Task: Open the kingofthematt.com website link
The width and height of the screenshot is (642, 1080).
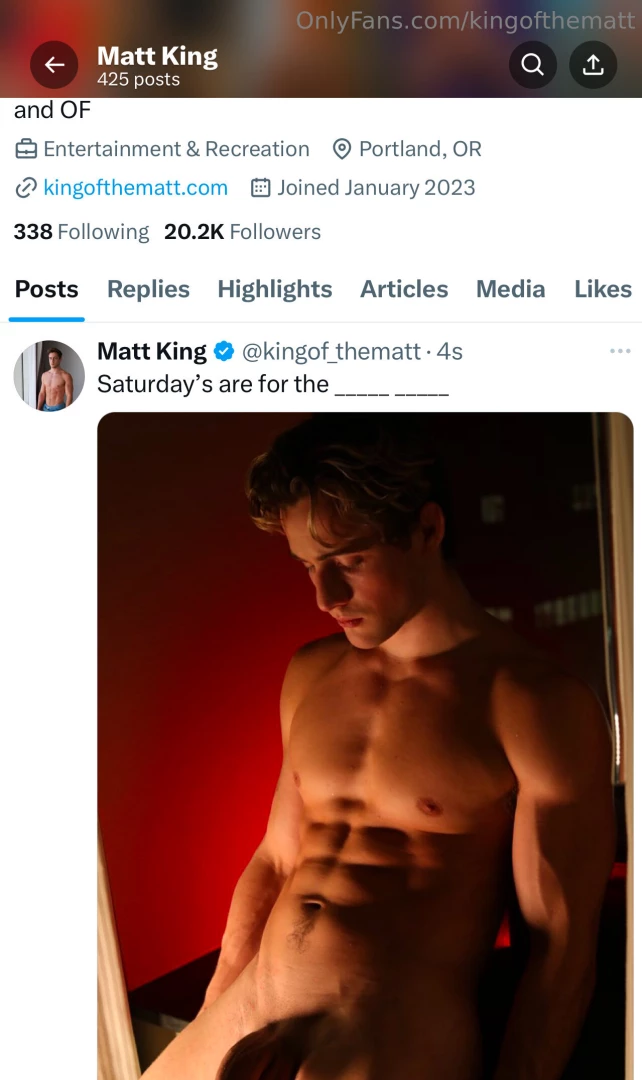Action: (135, 188)
